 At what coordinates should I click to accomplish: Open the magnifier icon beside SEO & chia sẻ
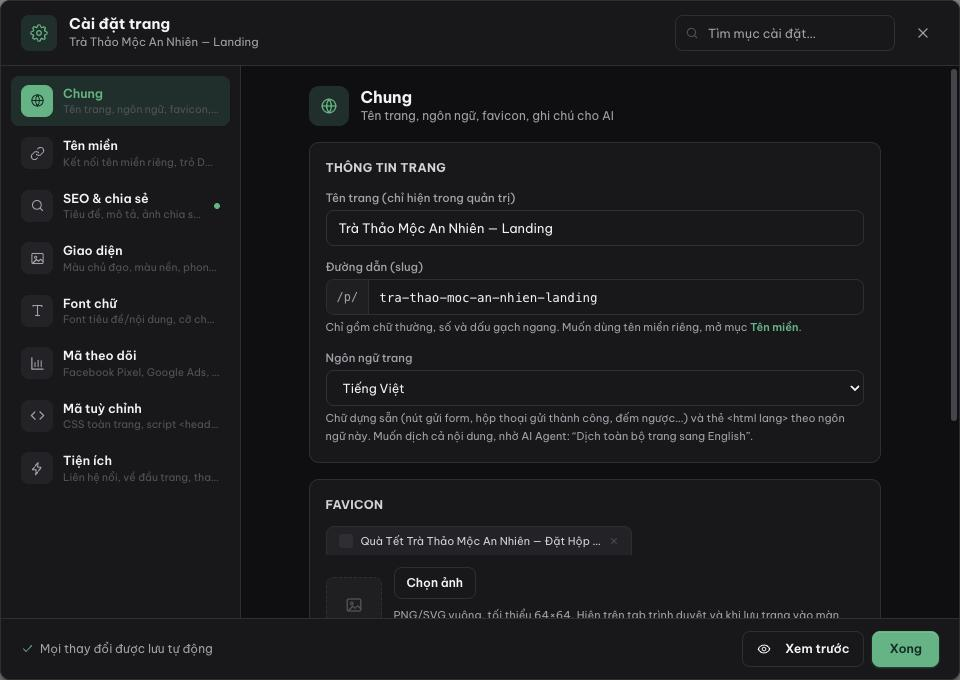pos(37,206)
